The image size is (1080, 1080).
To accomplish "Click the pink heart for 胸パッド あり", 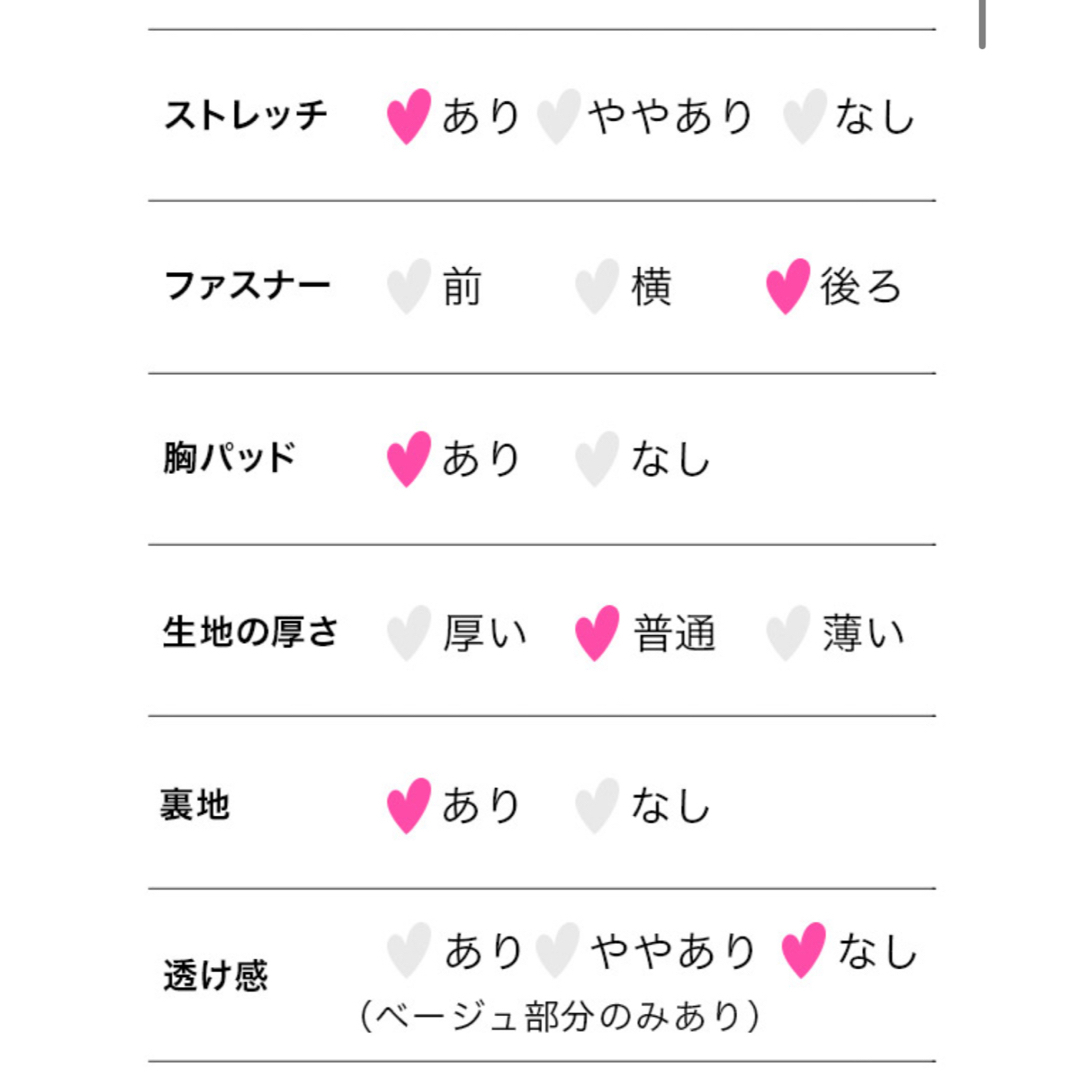I will click(409, 459).
